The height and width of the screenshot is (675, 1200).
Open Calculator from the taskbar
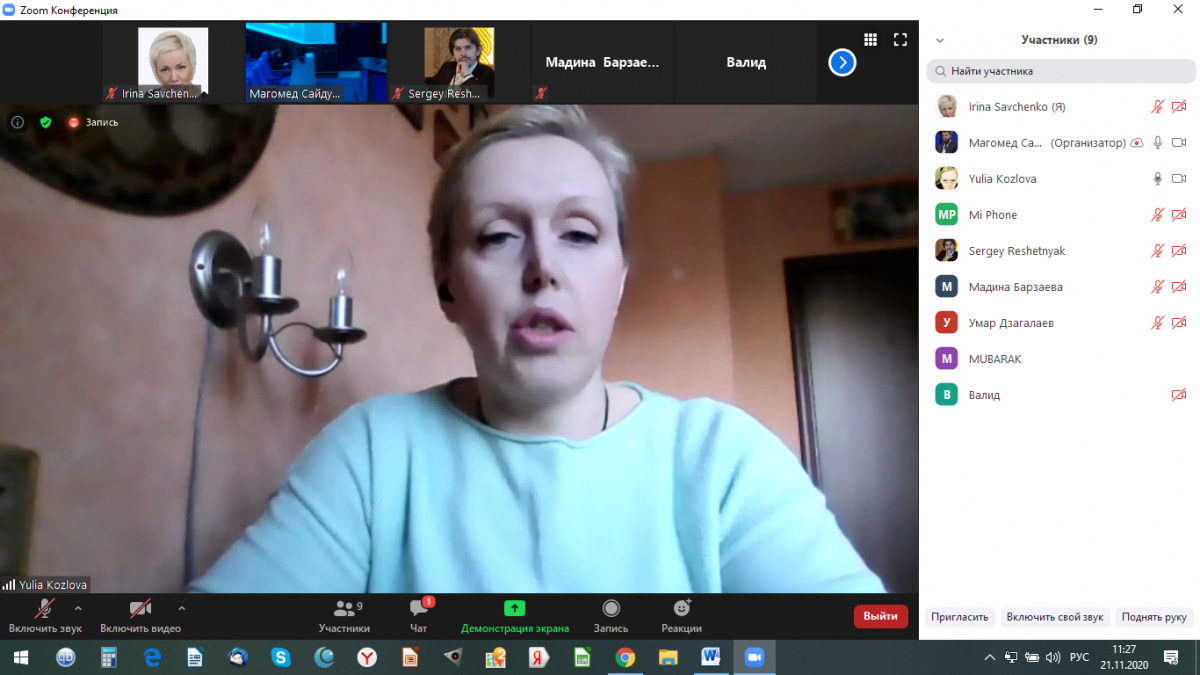109,657
